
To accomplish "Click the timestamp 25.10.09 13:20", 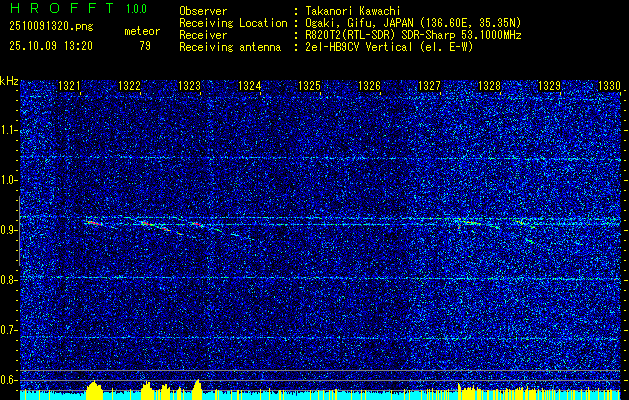I will click(x=51, y=46).
